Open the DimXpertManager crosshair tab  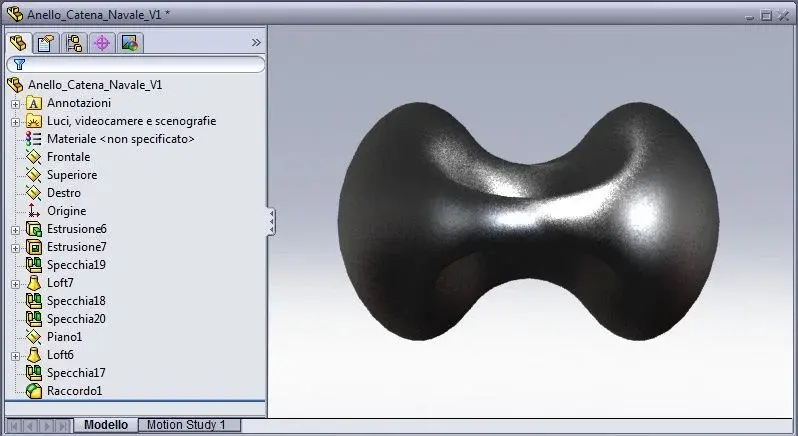point(102,43)
